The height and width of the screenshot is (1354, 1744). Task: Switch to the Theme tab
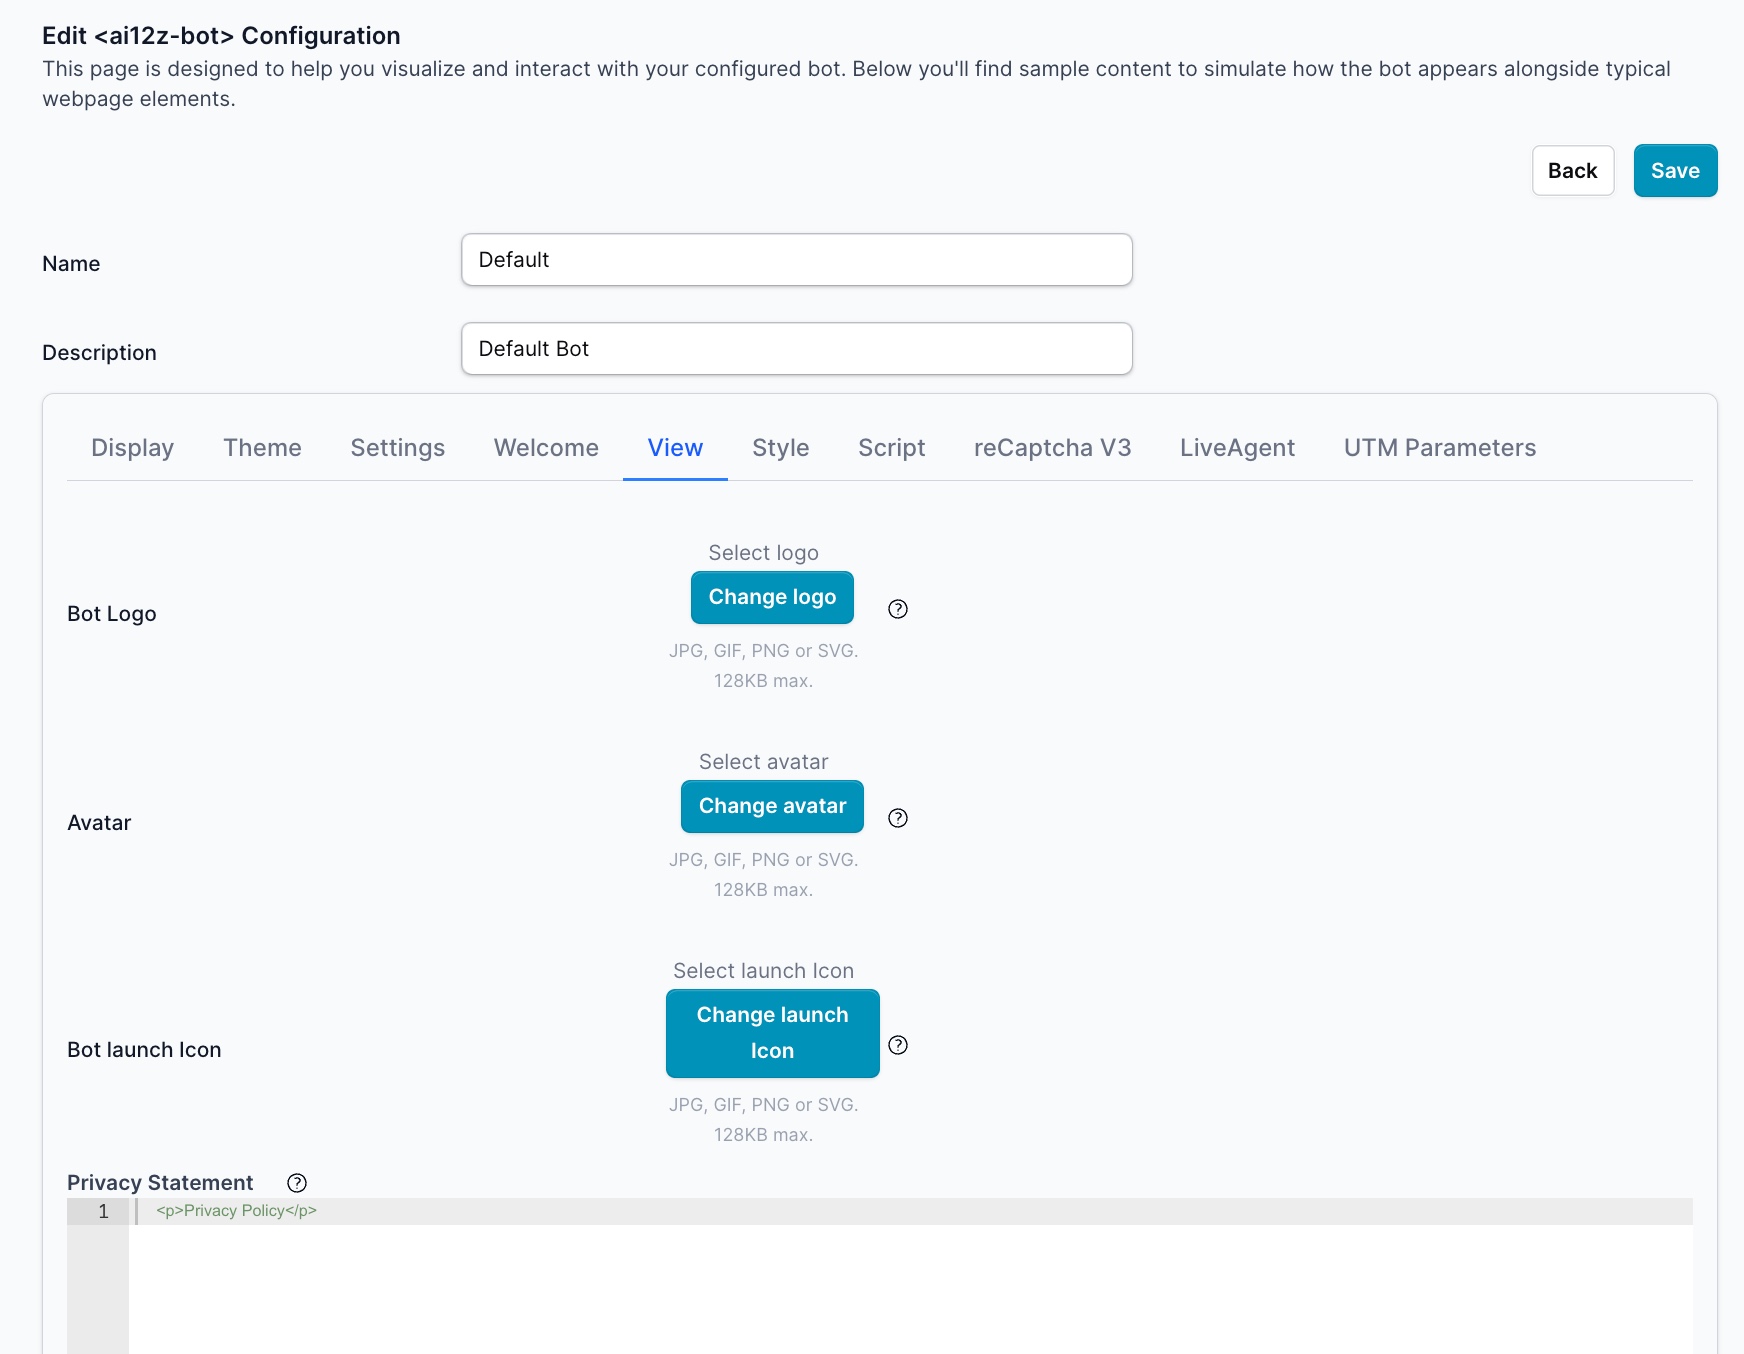tap(262, 448)
